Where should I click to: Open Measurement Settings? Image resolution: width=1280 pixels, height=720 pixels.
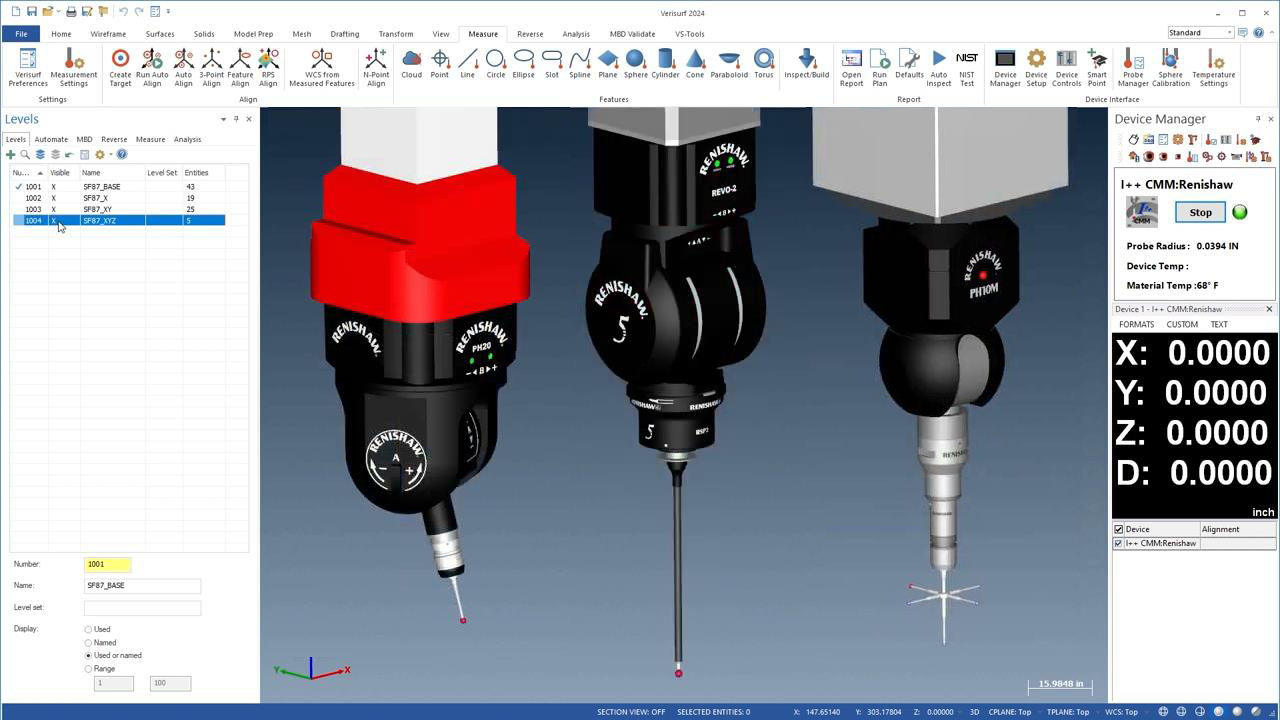point(74,68)
